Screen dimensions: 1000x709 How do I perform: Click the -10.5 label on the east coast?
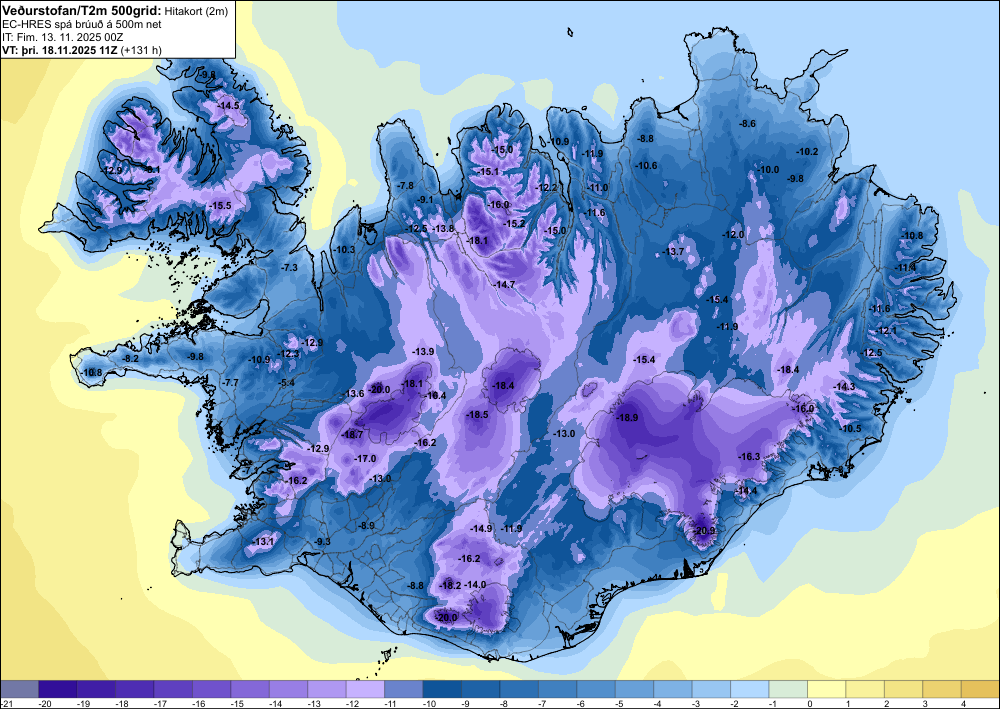tap(851, 428)
